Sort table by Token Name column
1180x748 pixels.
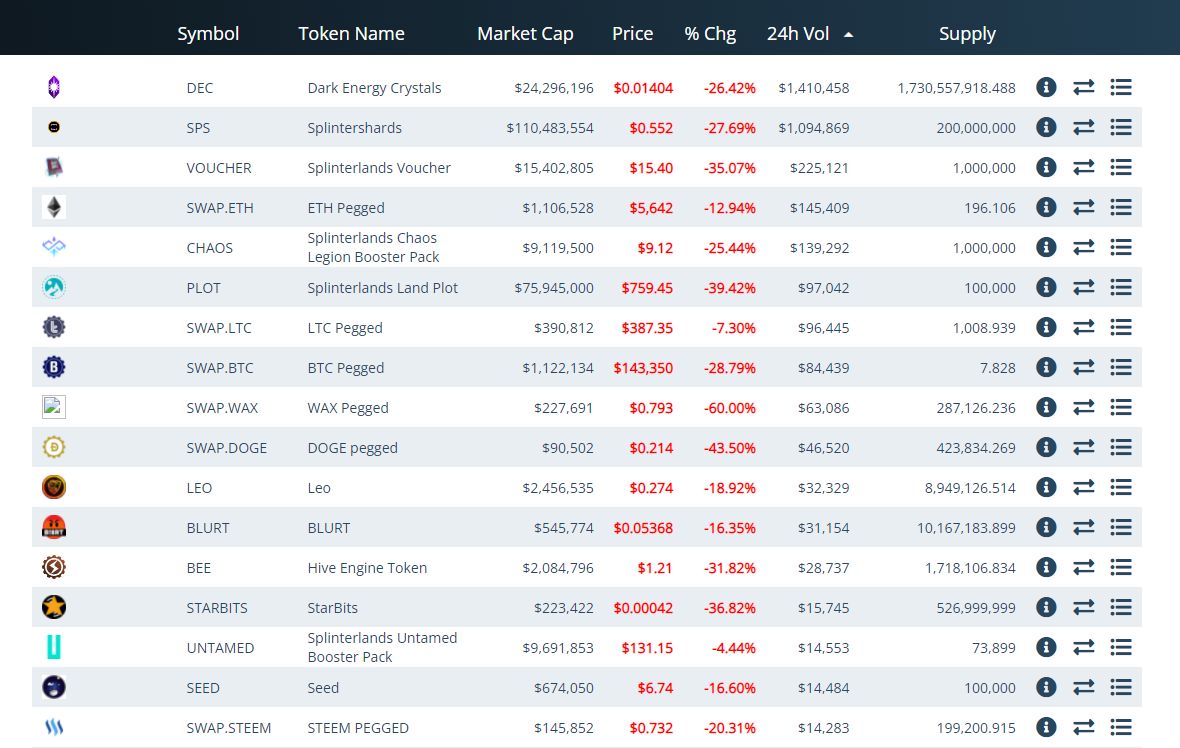pyautogui.click(x=351, y=34)
